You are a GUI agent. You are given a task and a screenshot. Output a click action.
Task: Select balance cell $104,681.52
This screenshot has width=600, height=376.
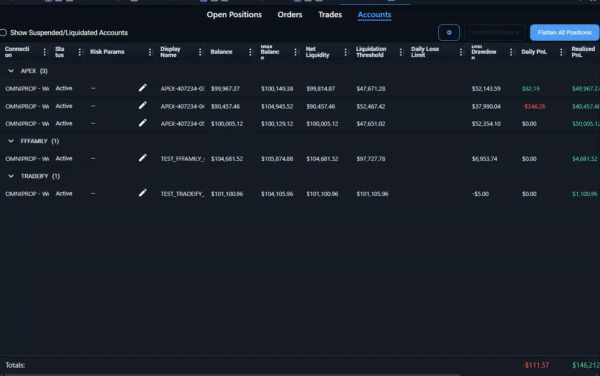(227, 159)
